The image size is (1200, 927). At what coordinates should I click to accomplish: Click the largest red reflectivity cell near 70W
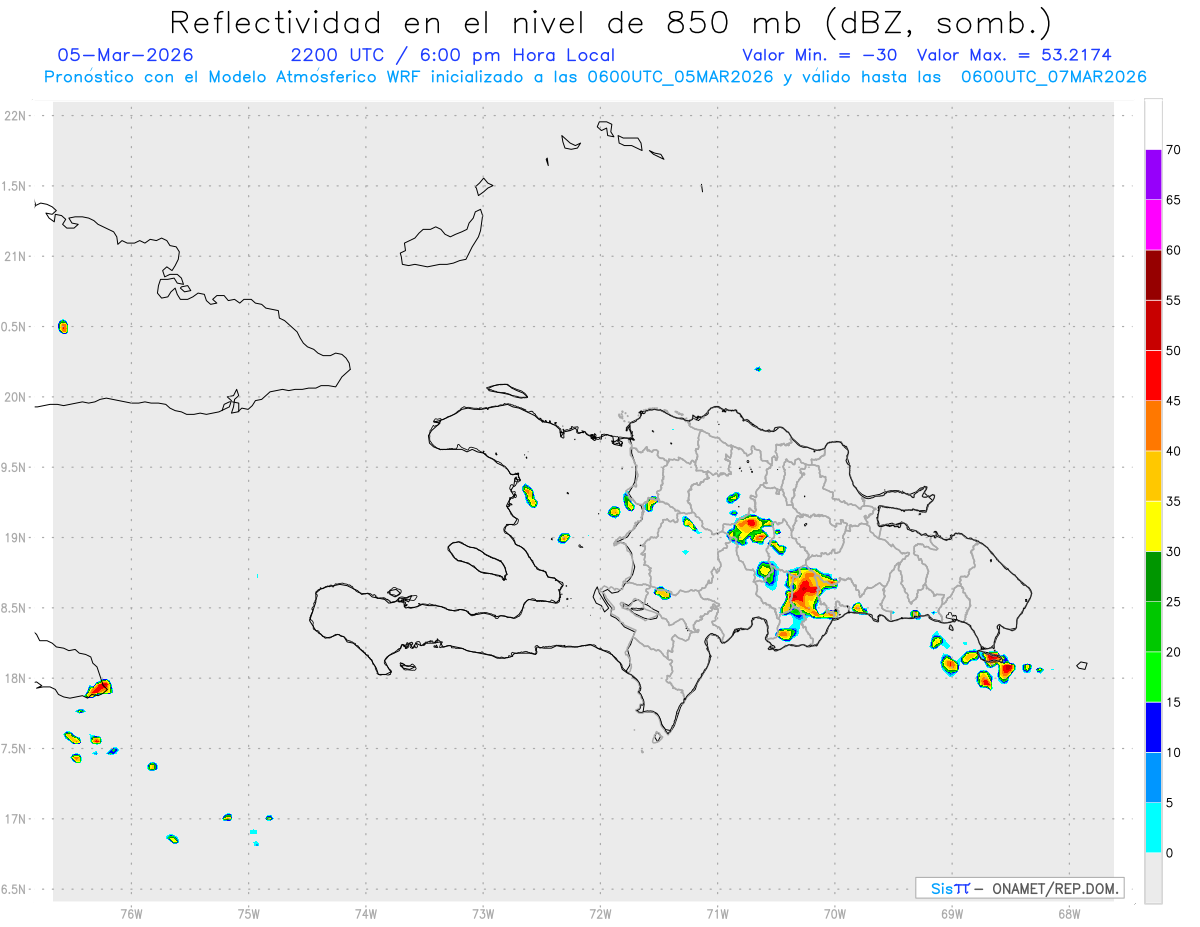click(806, 592)
